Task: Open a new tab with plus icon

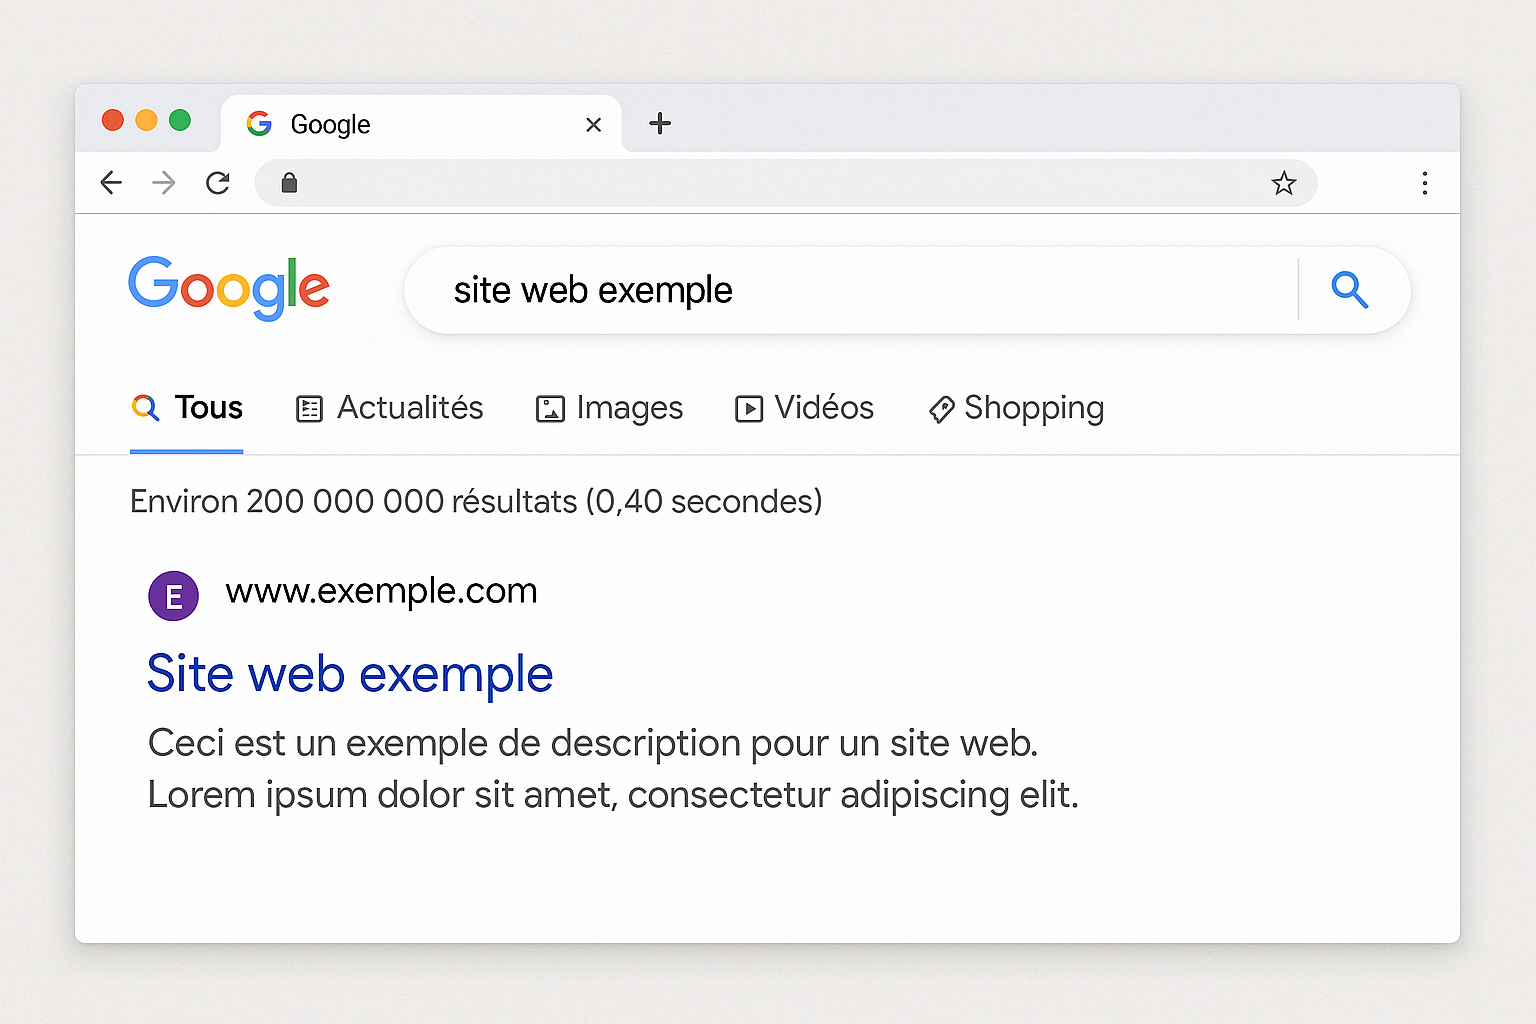Action: pyautogui.click(x=660, y=124)
